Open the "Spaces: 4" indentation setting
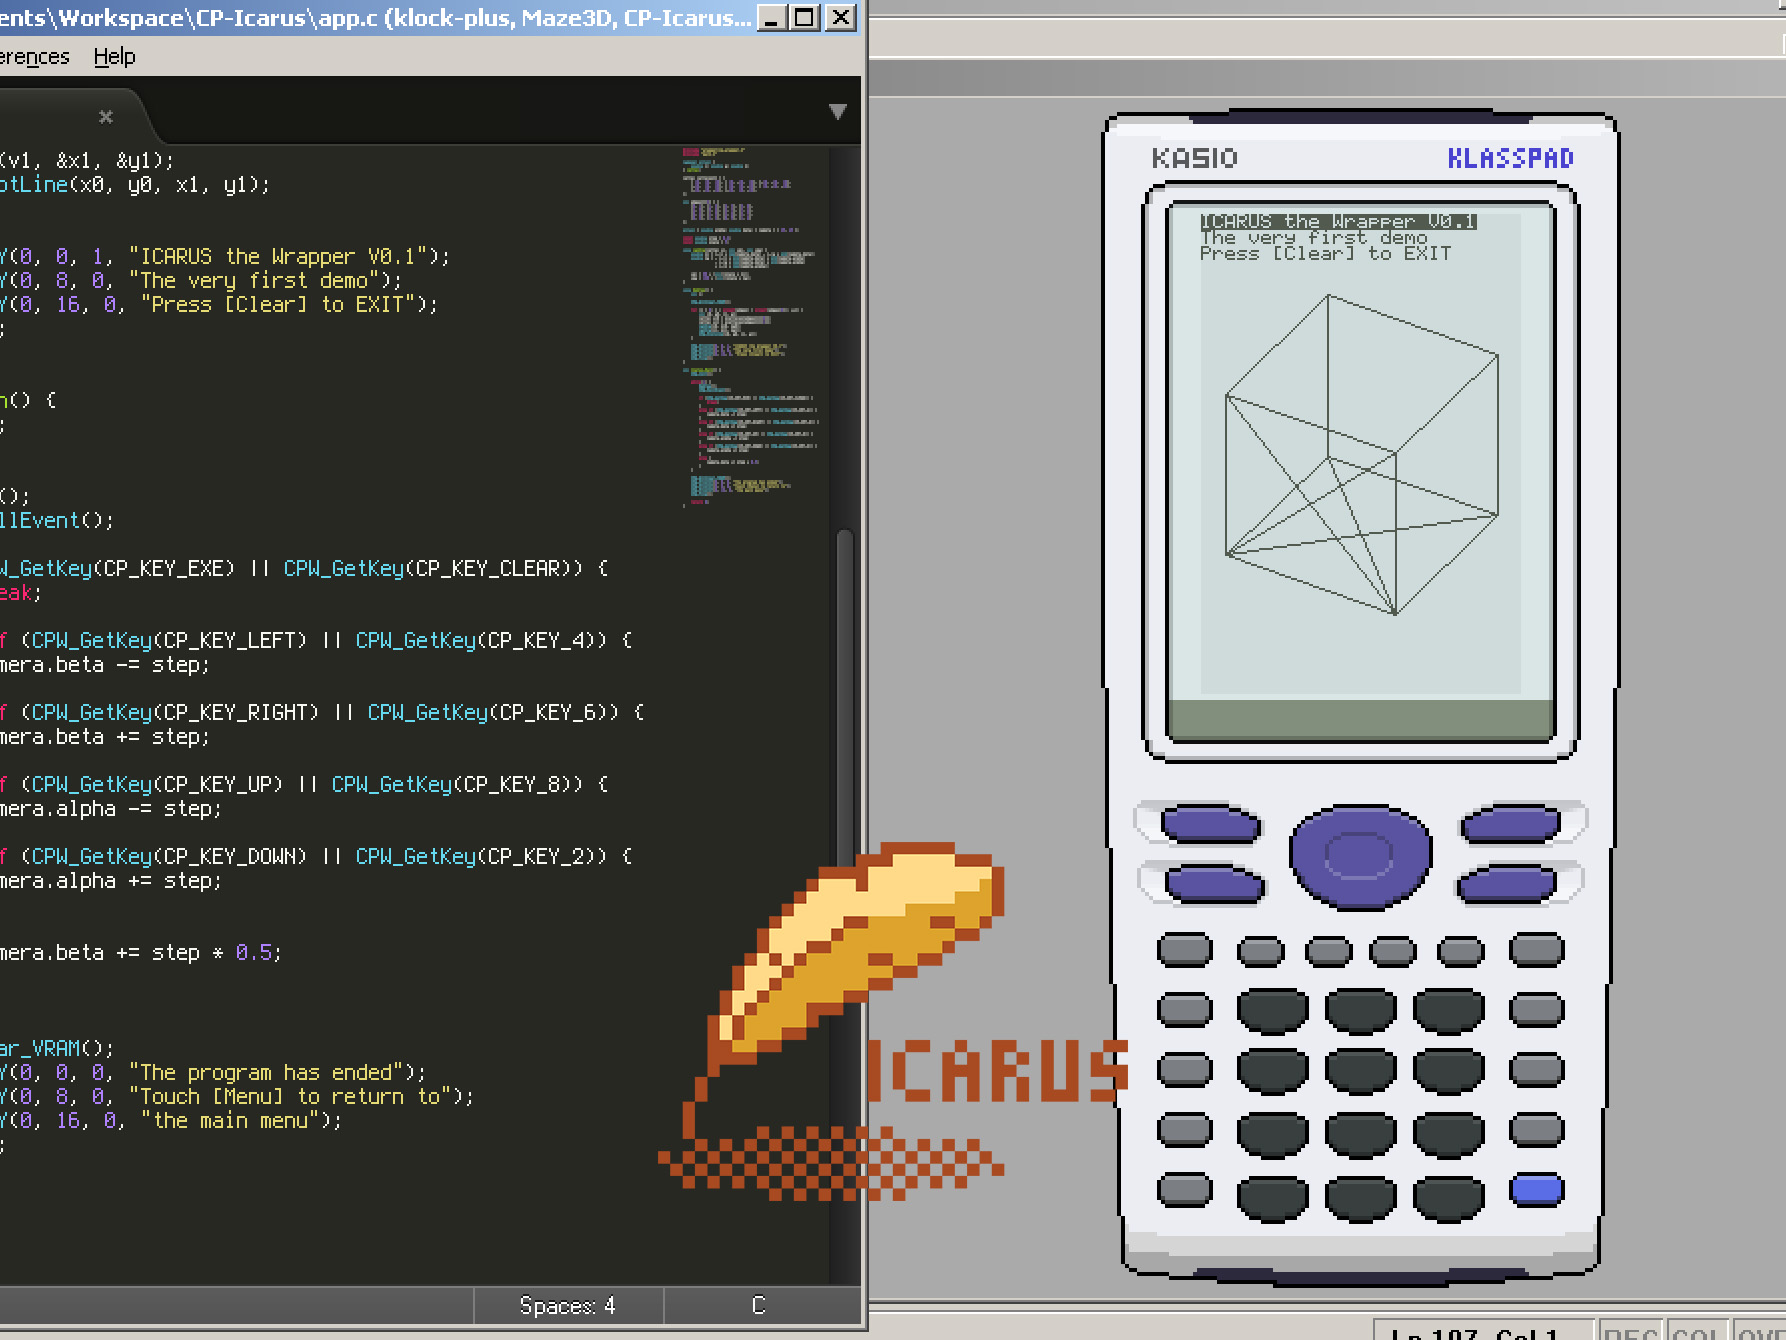The height and width of the screenshot is (1340, 1786). (567, 1305)
